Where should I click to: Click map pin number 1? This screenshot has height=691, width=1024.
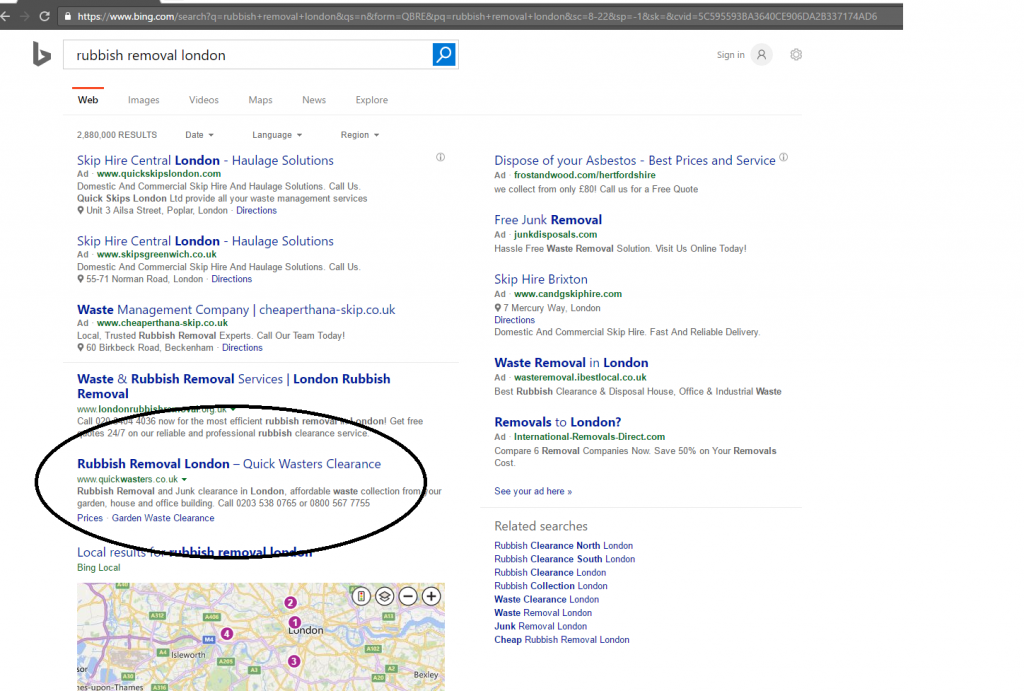(x=295, y=622)
